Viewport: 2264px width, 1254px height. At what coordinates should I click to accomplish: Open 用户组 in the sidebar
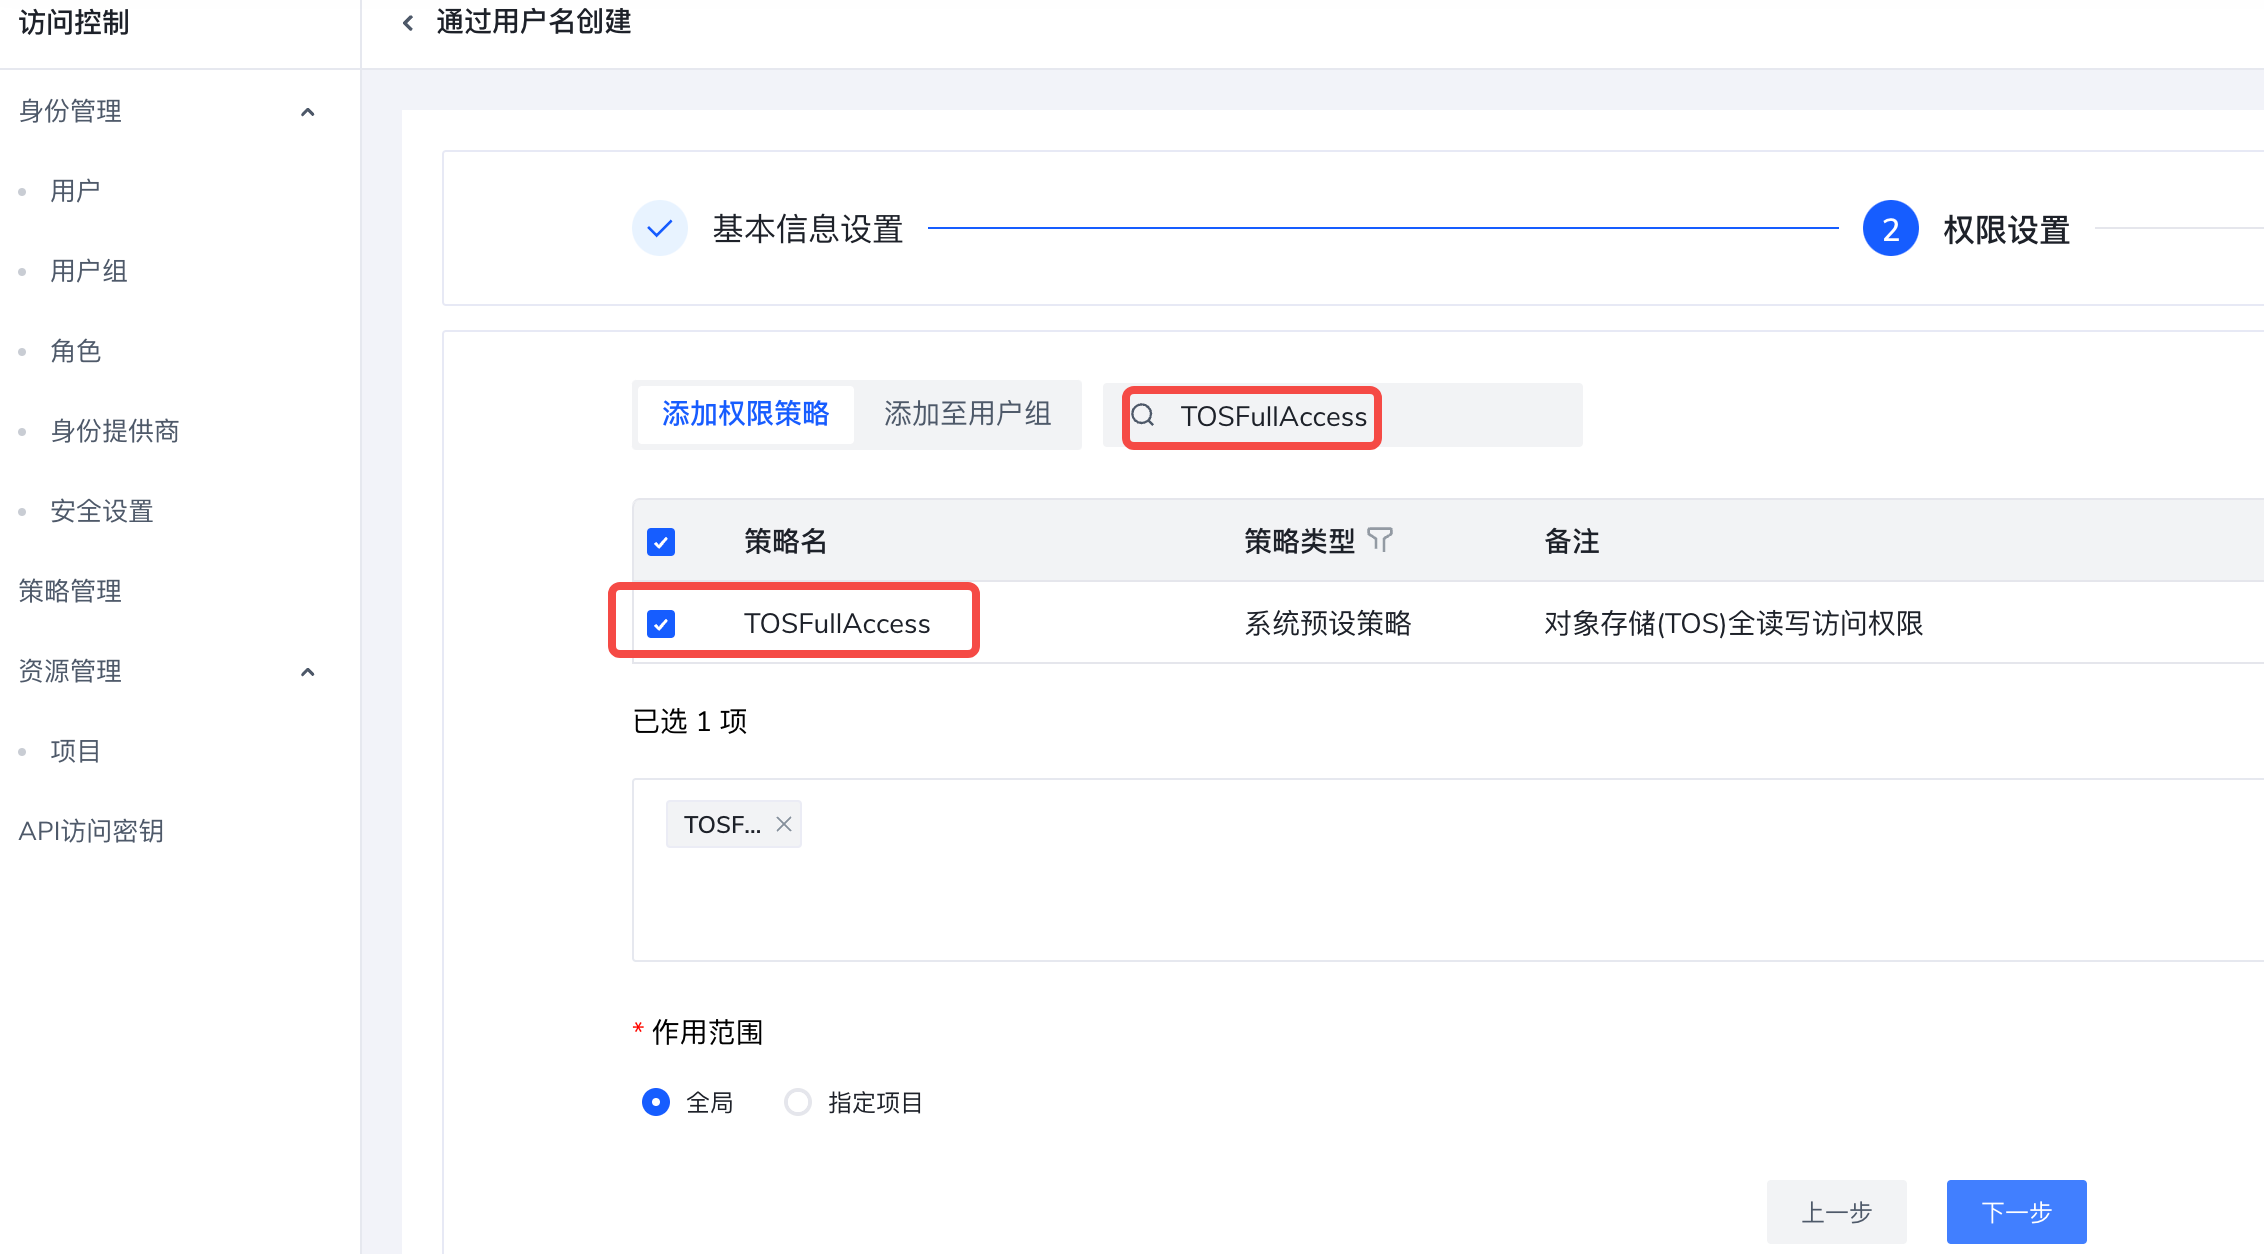88,271
